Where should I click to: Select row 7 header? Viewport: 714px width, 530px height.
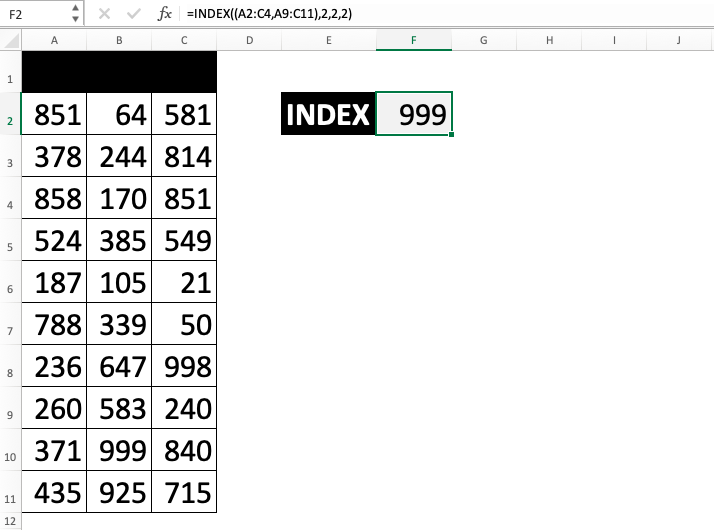tap(10, 324)
